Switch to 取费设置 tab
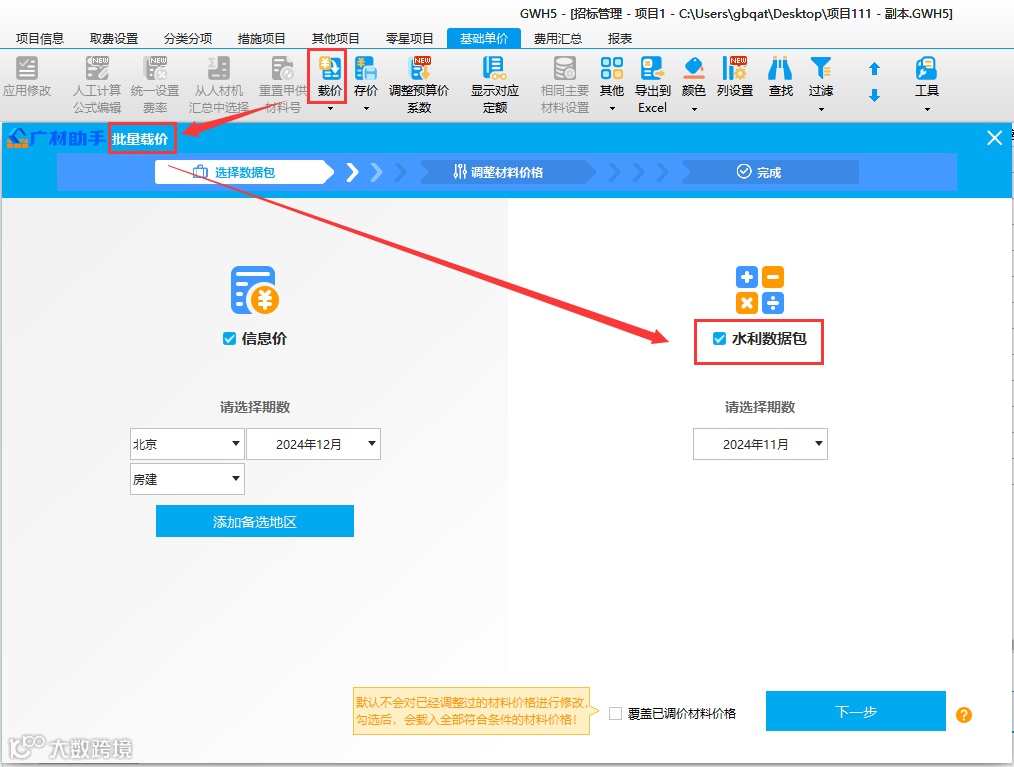The image size is (1014, 767). click(x=114, y=39)
